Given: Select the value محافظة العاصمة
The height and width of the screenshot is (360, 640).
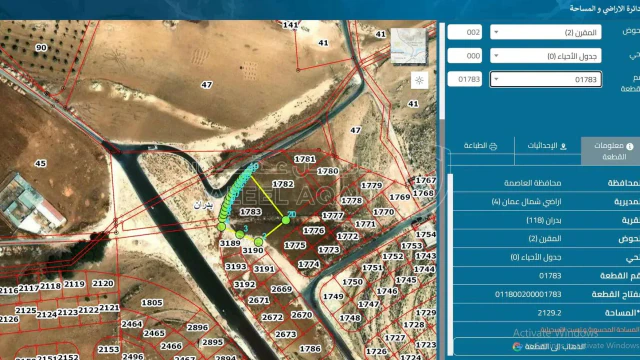Looking at the screenshot, I should tap(533, 183).
